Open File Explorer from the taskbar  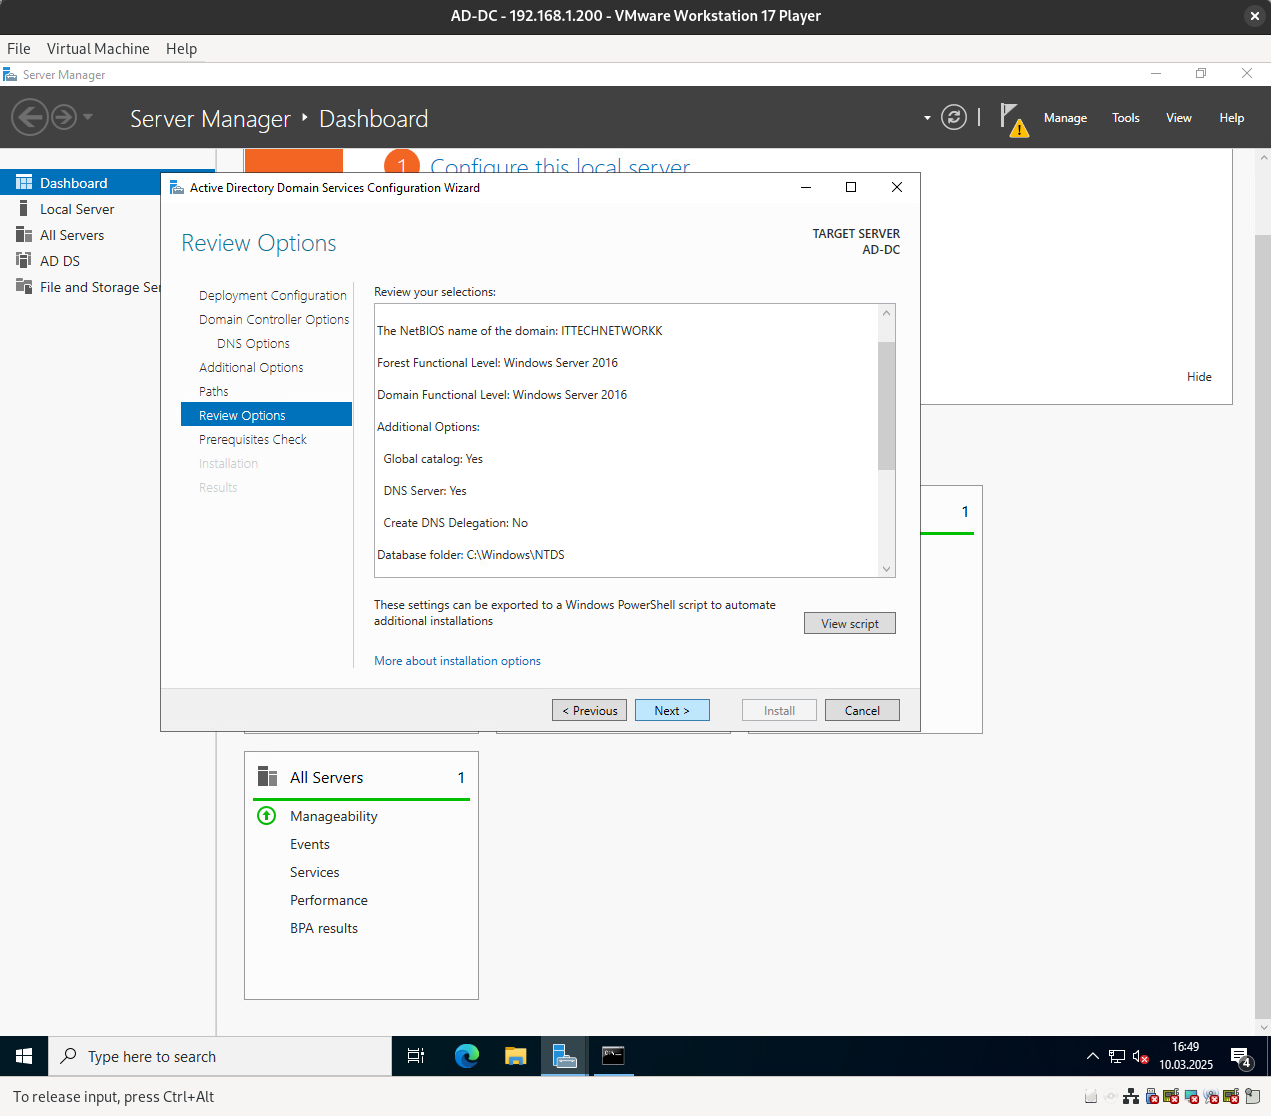(x=515, y=1056)
